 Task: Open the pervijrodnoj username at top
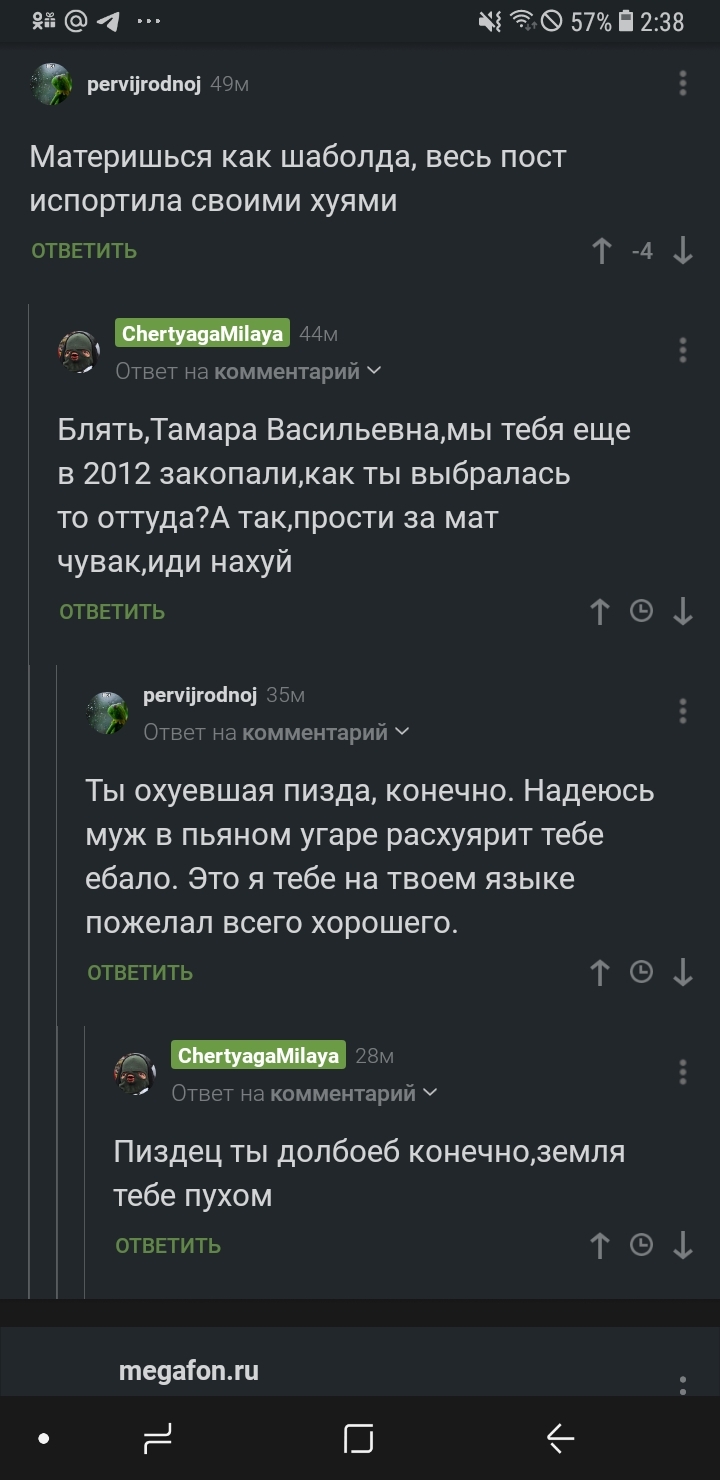click(x=145, y=85)
